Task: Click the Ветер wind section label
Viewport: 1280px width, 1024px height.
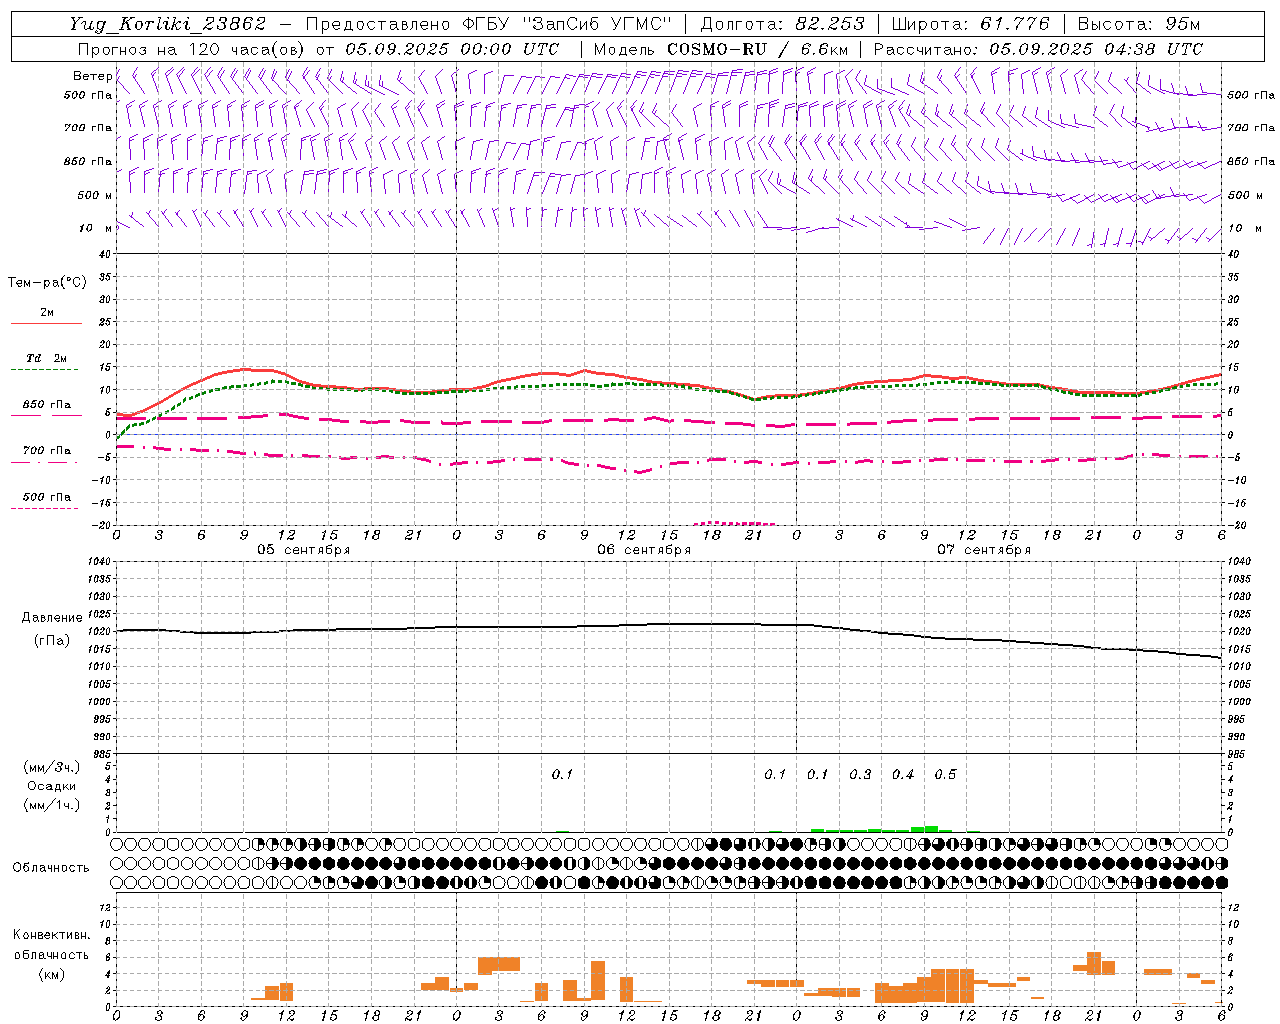Action: (x=92, y=76)
